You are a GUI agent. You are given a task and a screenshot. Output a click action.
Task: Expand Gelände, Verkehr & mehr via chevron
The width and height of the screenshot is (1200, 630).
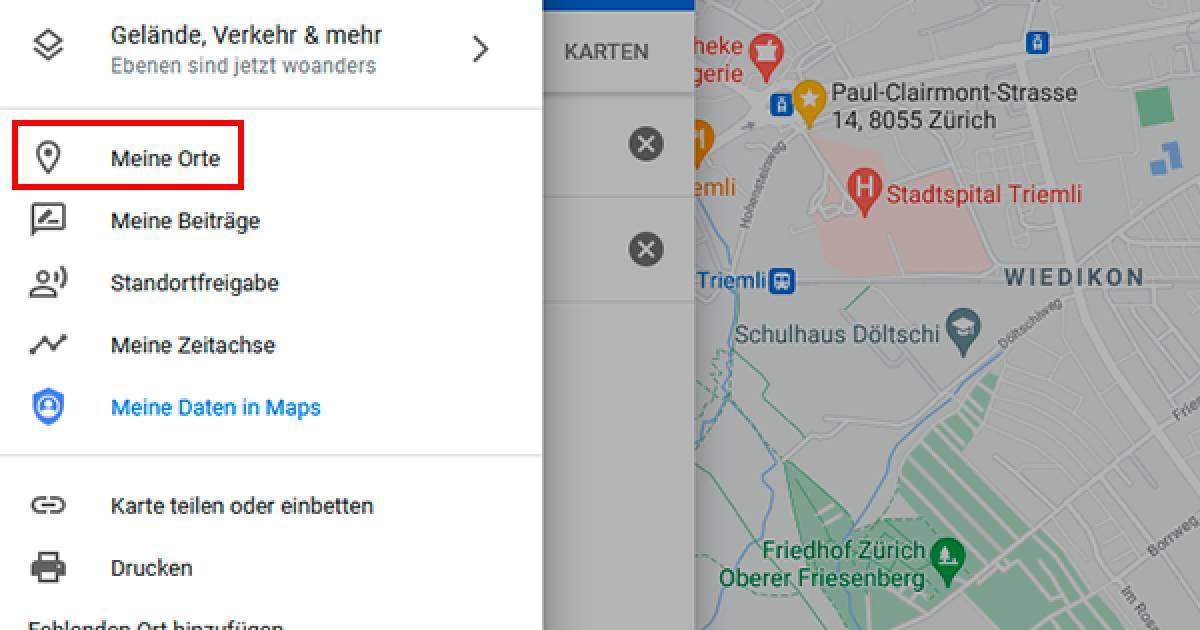click(480, 48)
